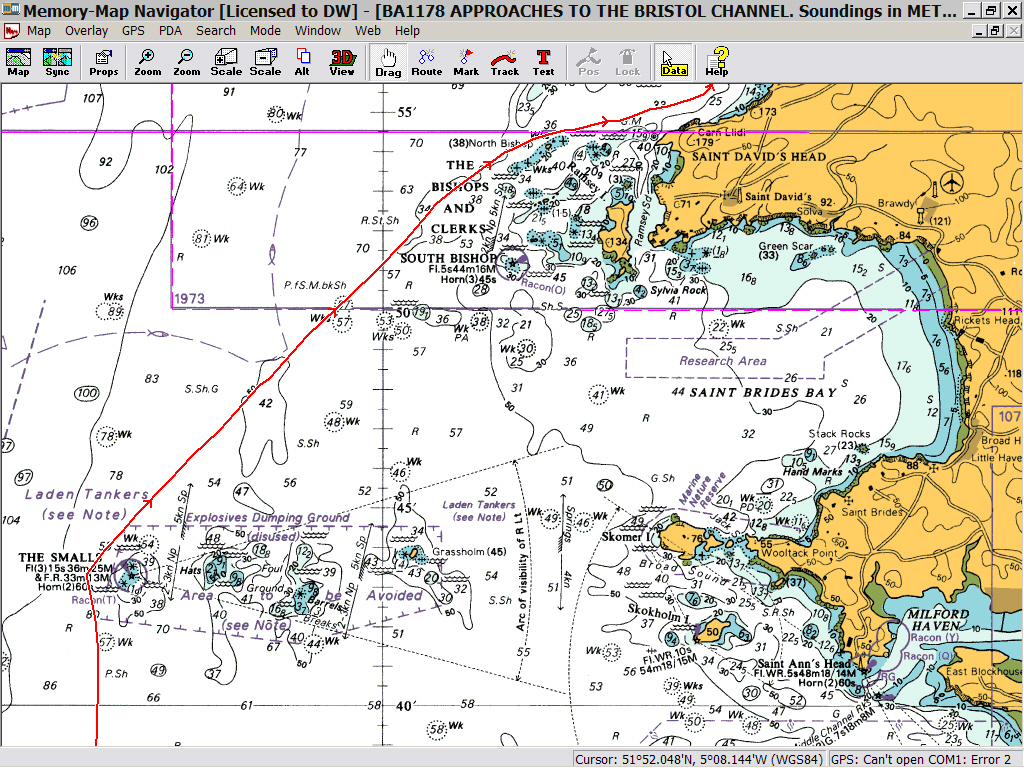Open the Window menu

point(317,31)
